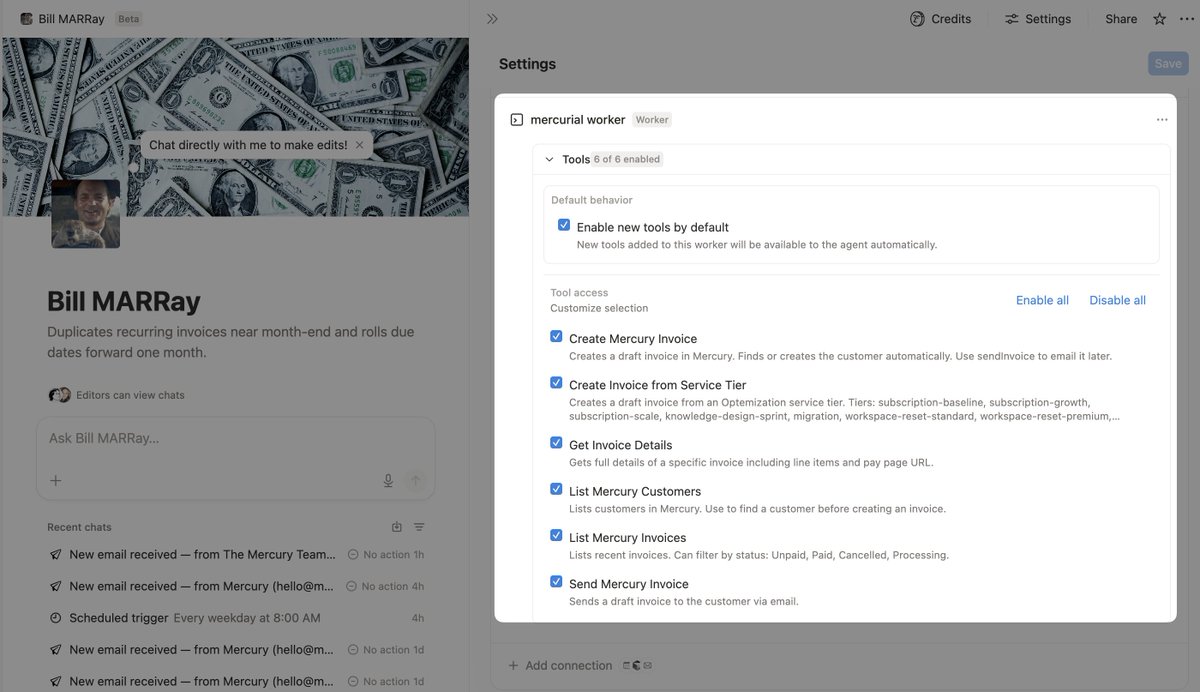Click the microphone voice input icon
Viewport: 1200px width, 692px height.
click(388, 481)
